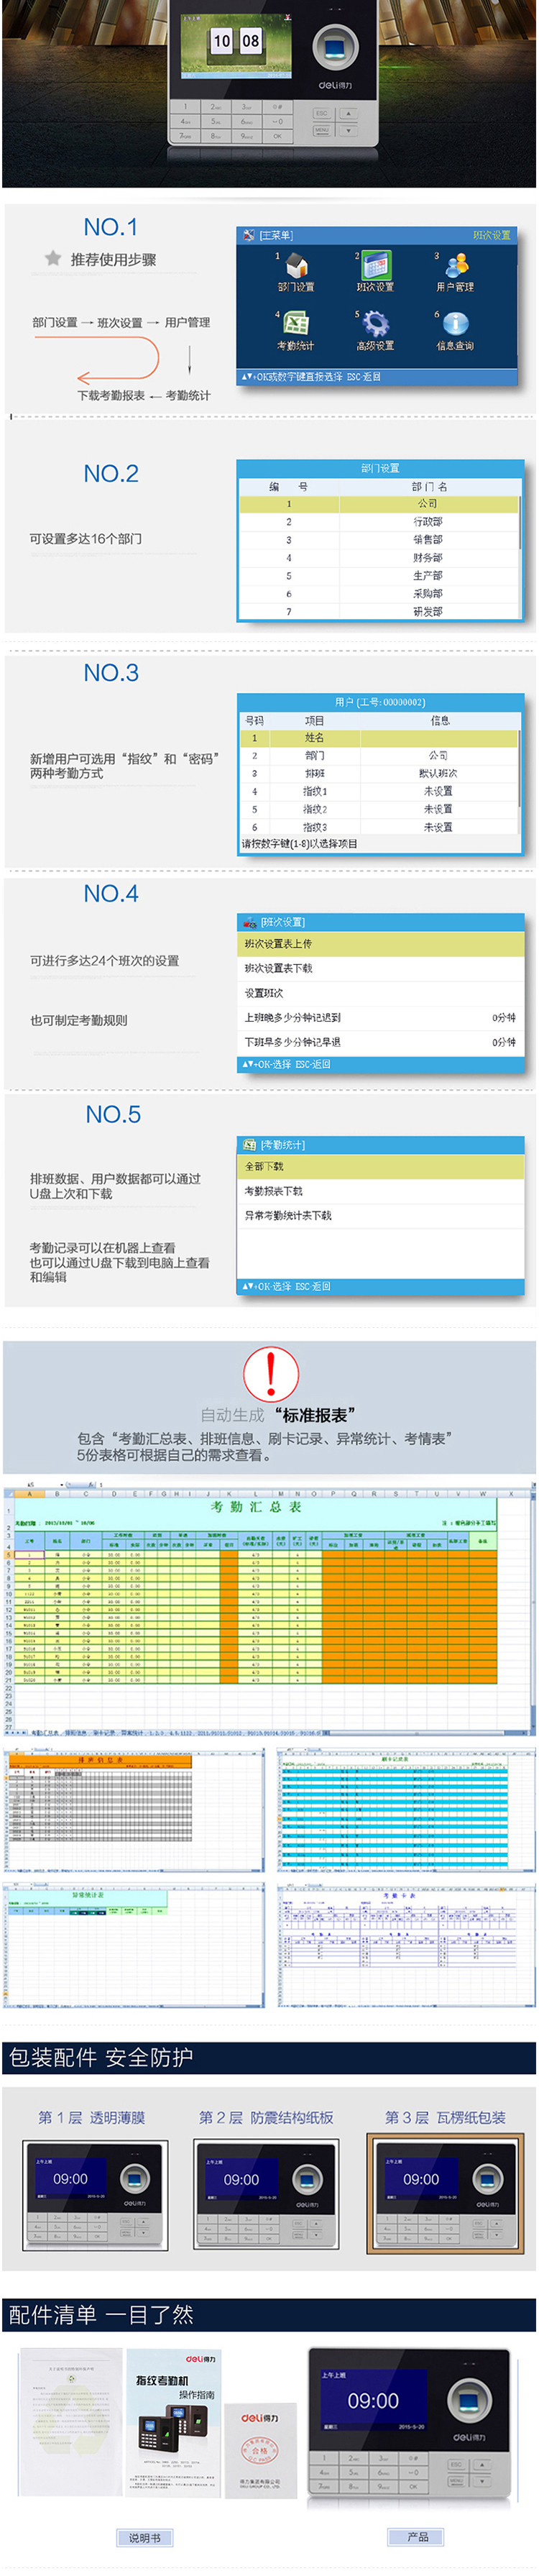
Task: Select the 第3层 瓦楞纸包装 device thumbnail
Action: coord(445,2192)
